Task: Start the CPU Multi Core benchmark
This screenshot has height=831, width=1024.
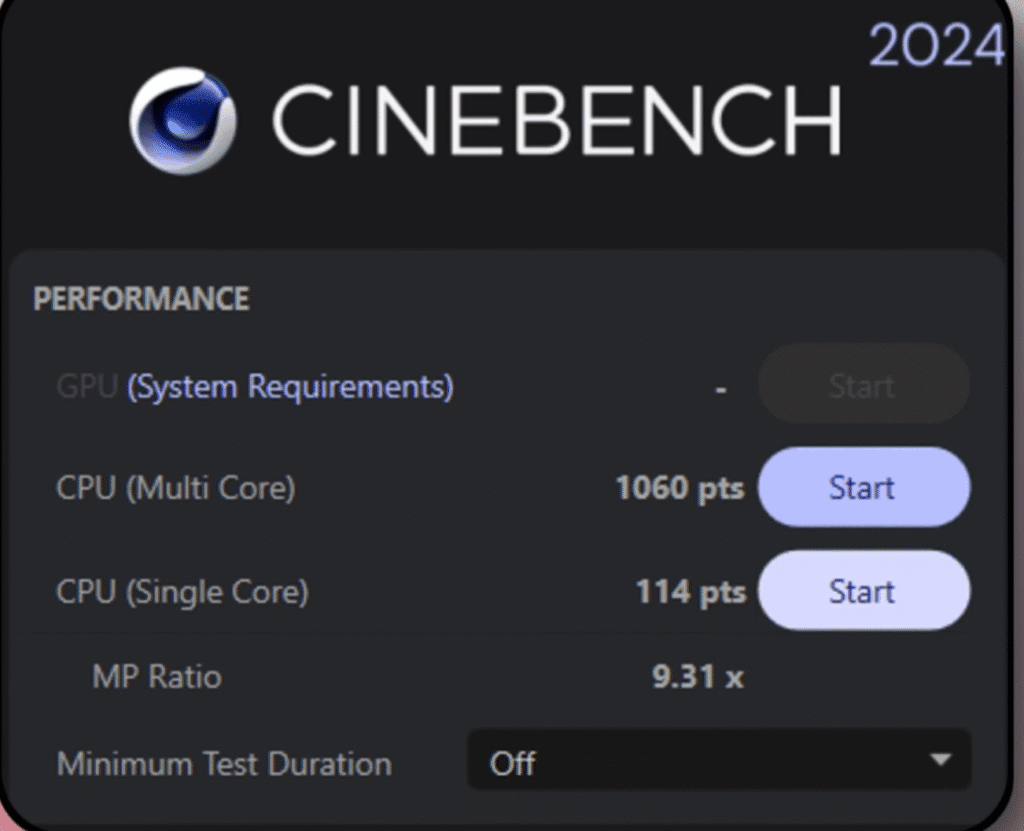Action: (863, 488)
